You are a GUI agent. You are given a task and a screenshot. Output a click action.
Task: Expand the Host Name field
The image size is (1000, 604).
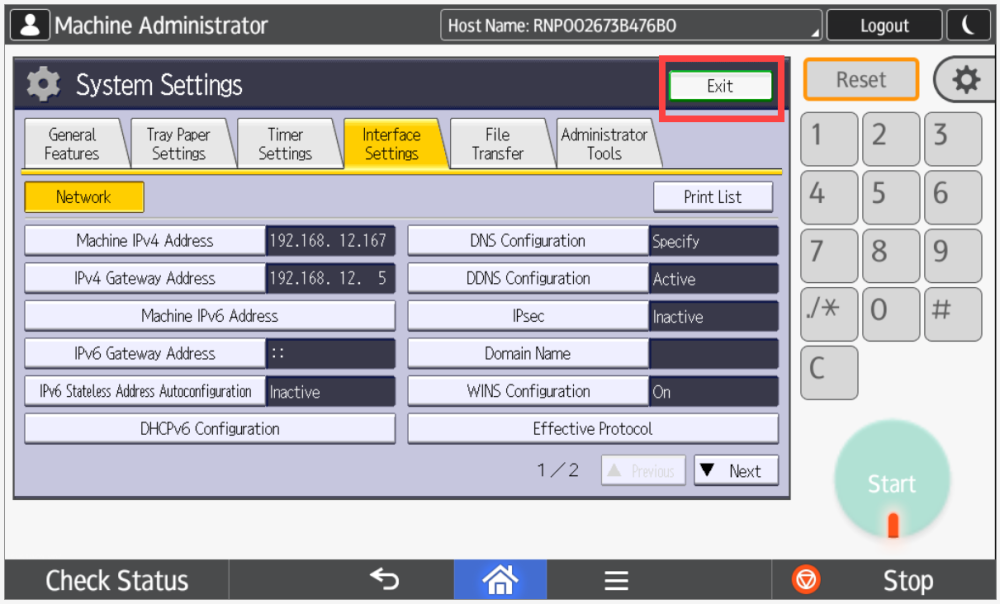tap(631, 26)
